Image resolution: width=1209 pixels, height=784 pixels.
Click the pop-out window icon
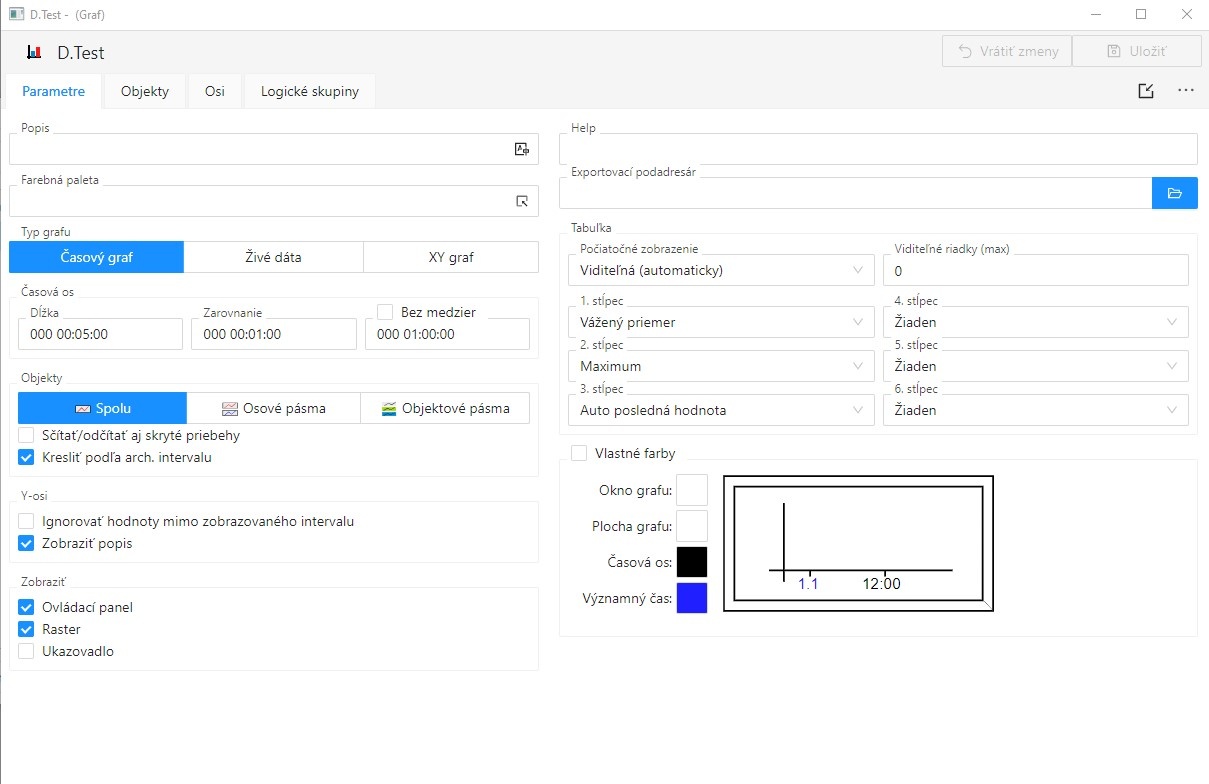tap(1146, 91)
